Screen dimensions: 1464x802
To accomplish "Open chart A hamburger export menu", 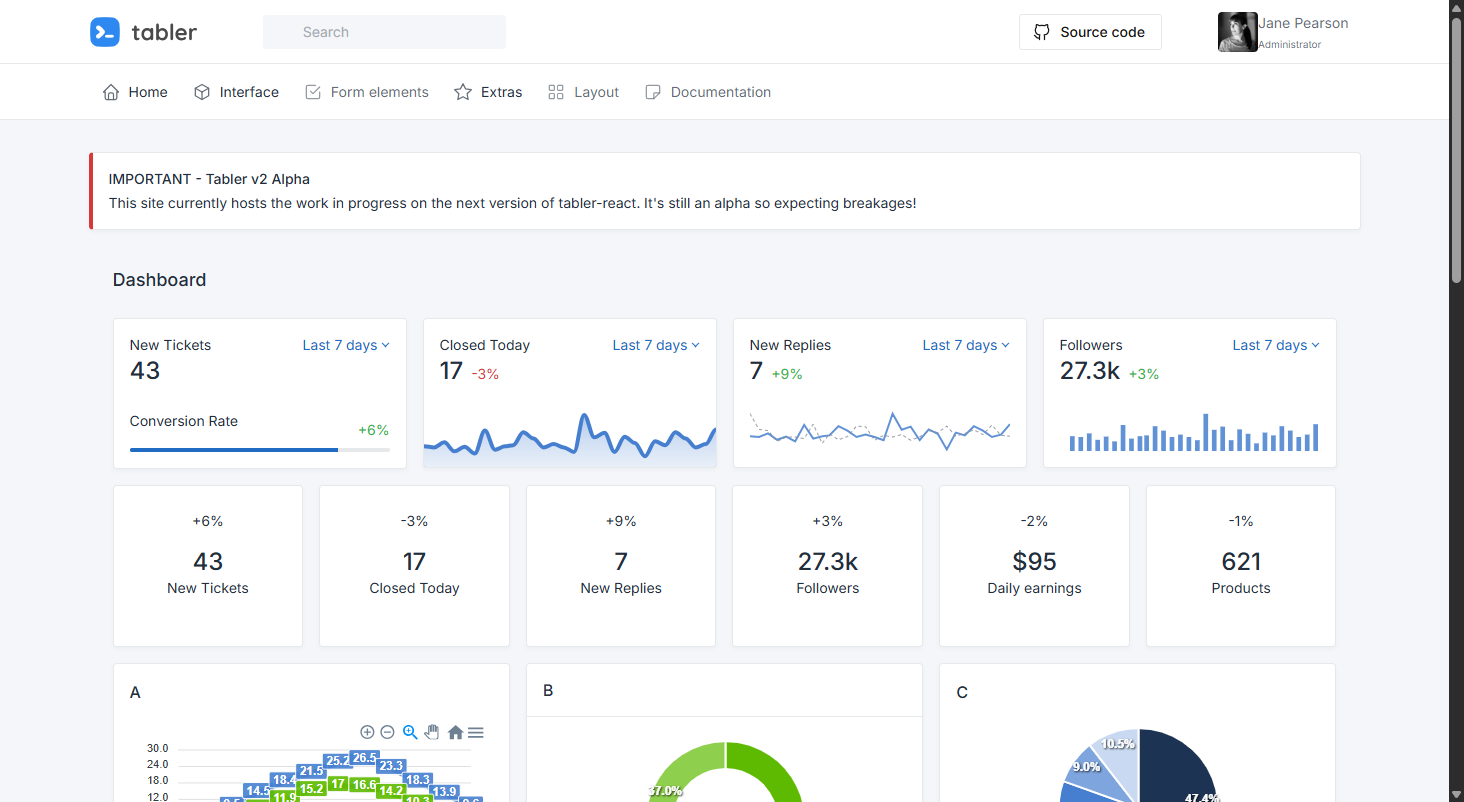I will 476,732.
